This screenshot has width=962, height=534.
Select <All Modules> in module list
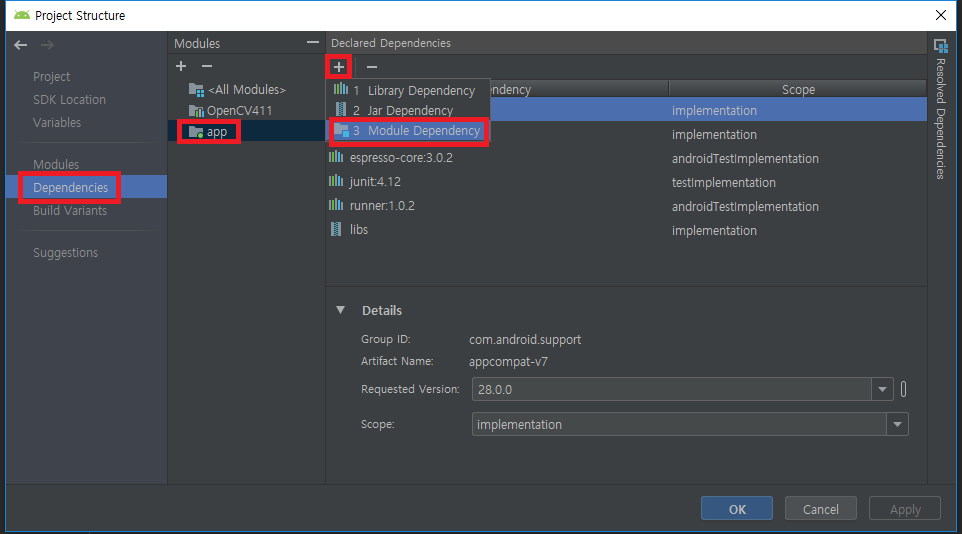pos(247,90)
